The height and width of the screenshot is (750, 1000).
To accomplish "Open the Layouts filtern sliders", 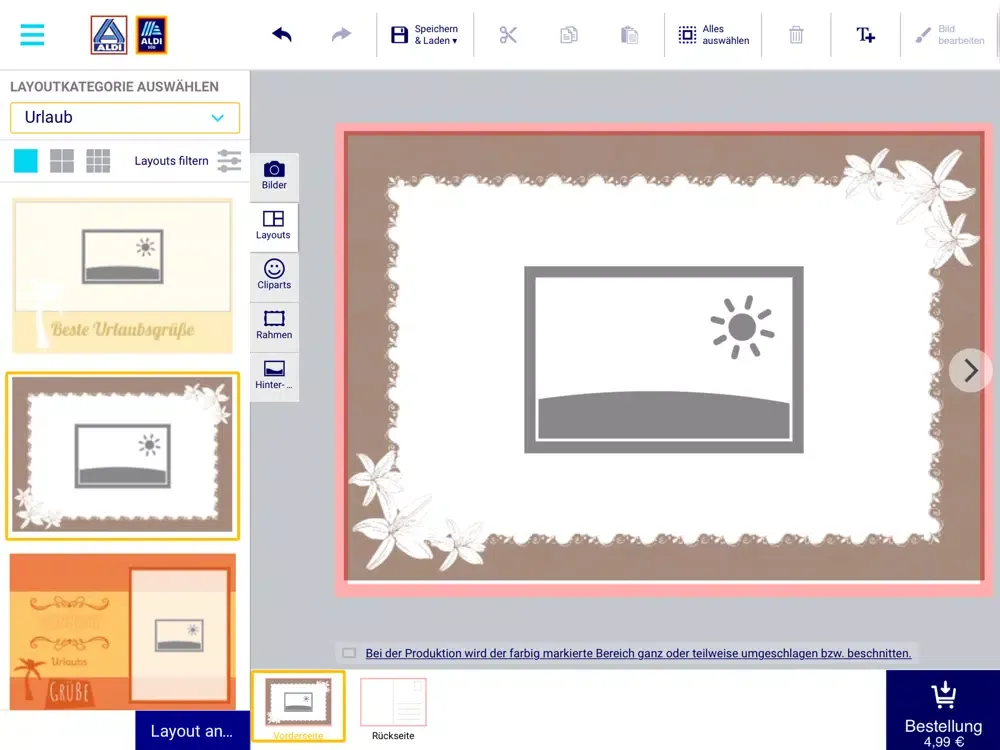I will pyautogui.click(x=229, y=161).
